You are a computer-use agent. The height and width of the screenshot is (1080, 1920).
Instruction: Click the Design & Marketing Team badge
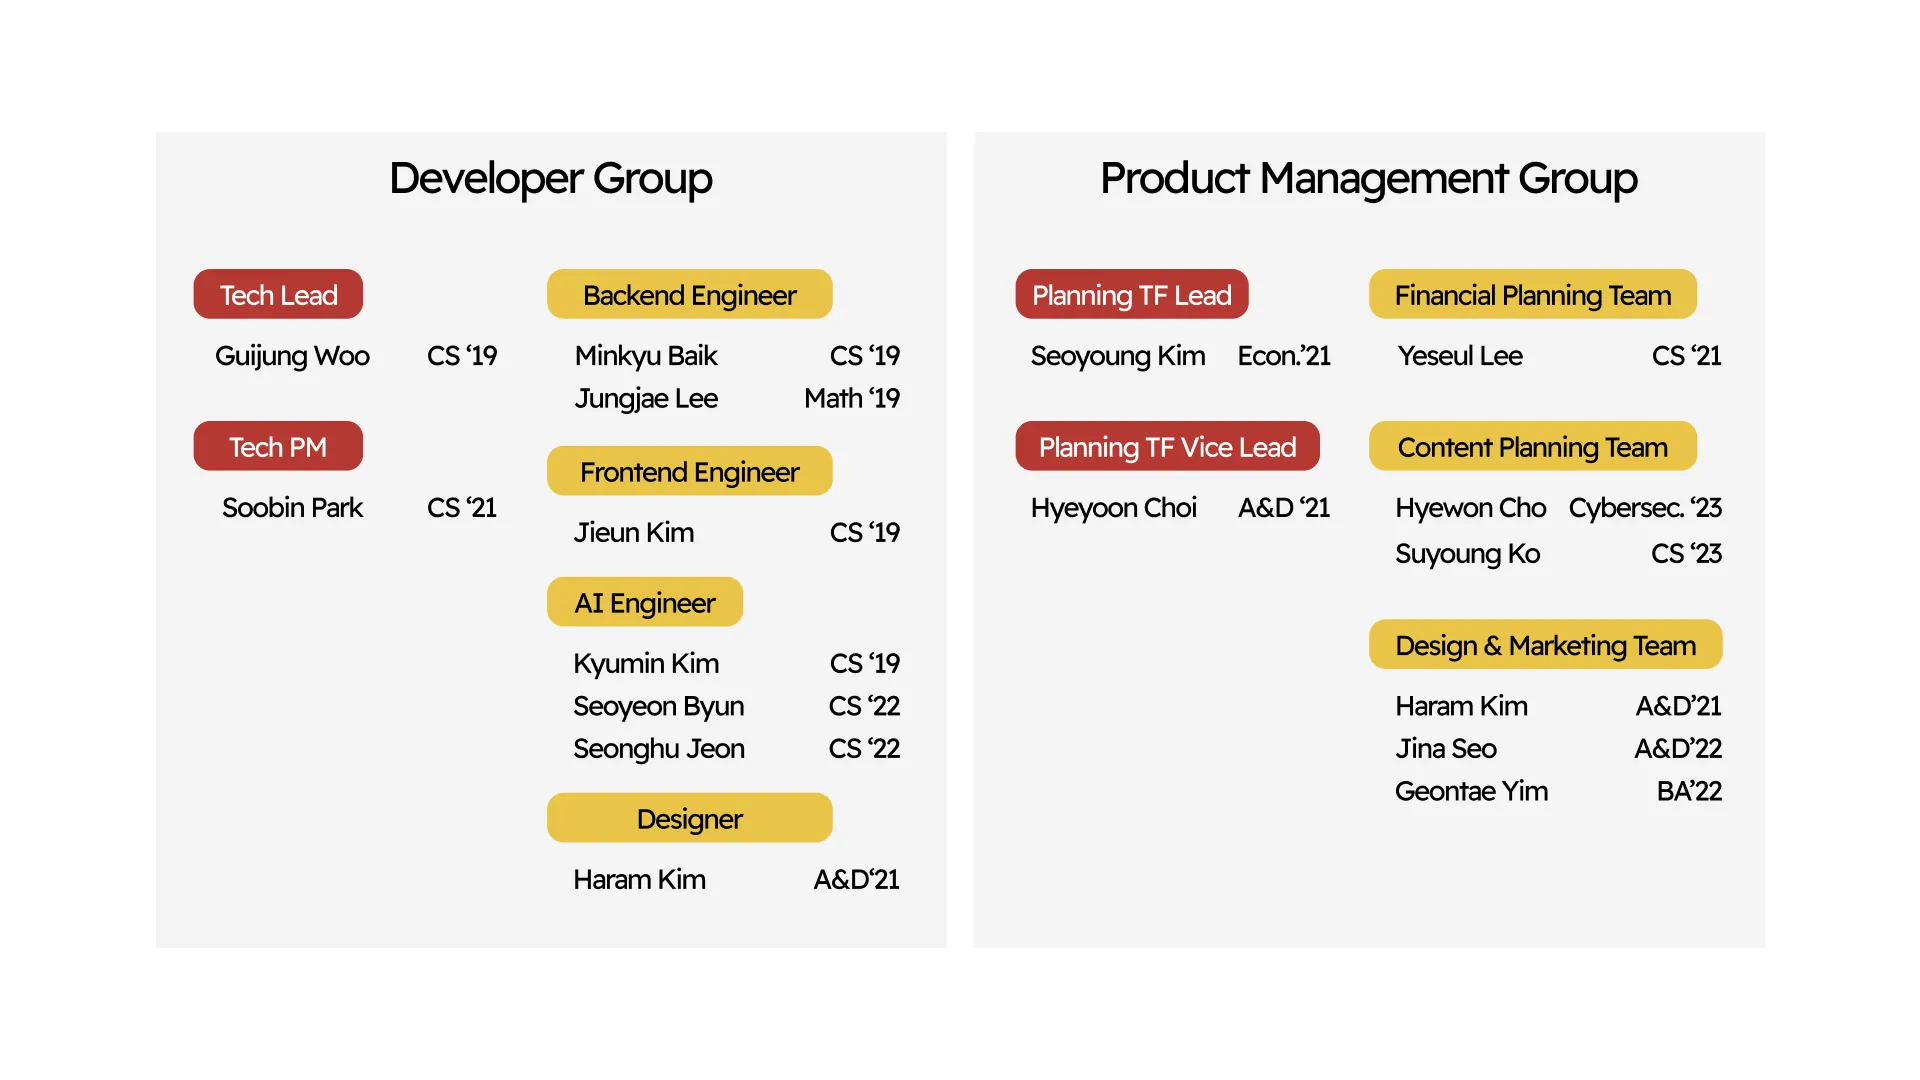coord(1545,645)
